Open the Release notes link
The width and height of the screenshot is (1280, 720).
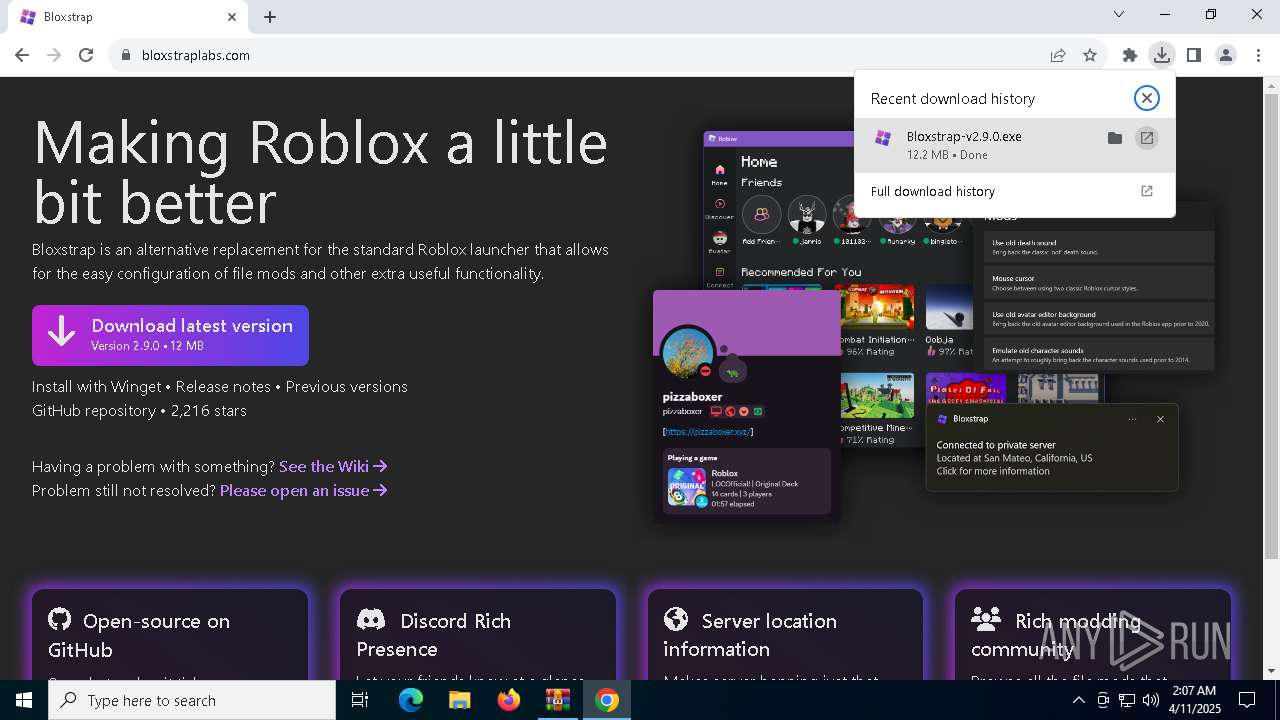(x=223, y=387)
